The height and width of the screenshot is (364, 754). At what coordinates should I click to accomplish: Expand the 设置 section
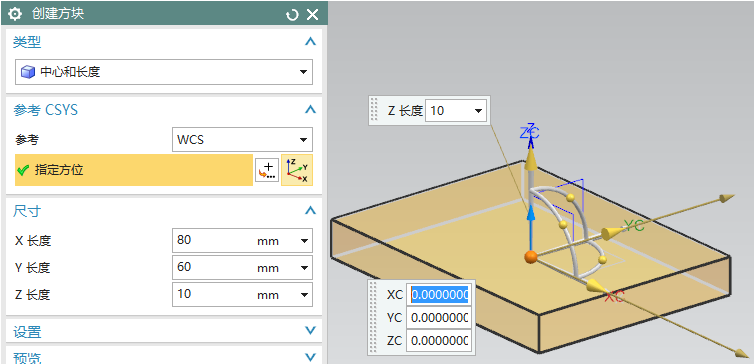point(311,330)
